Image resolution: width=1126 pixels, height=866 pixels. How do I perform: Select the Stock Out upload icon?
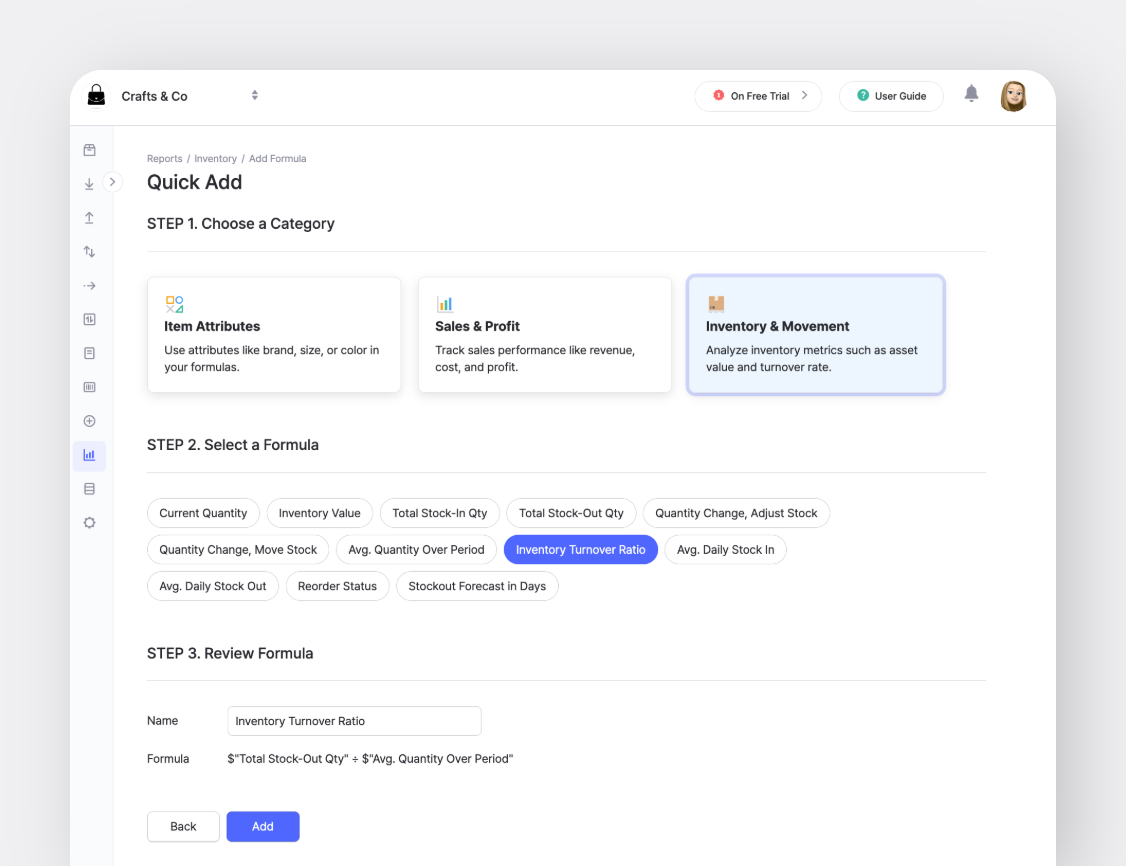point(89,217)
